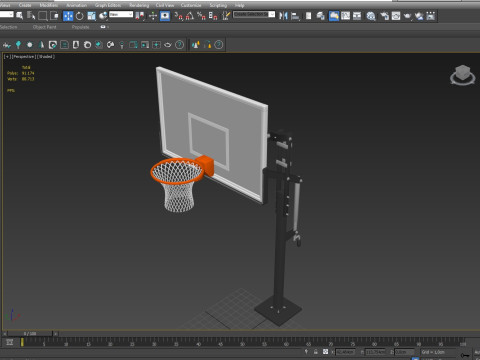The width and height of the screenshot is (480, 360).
Task: Toggle the Percent Snap icon
Action: point(201,16)
